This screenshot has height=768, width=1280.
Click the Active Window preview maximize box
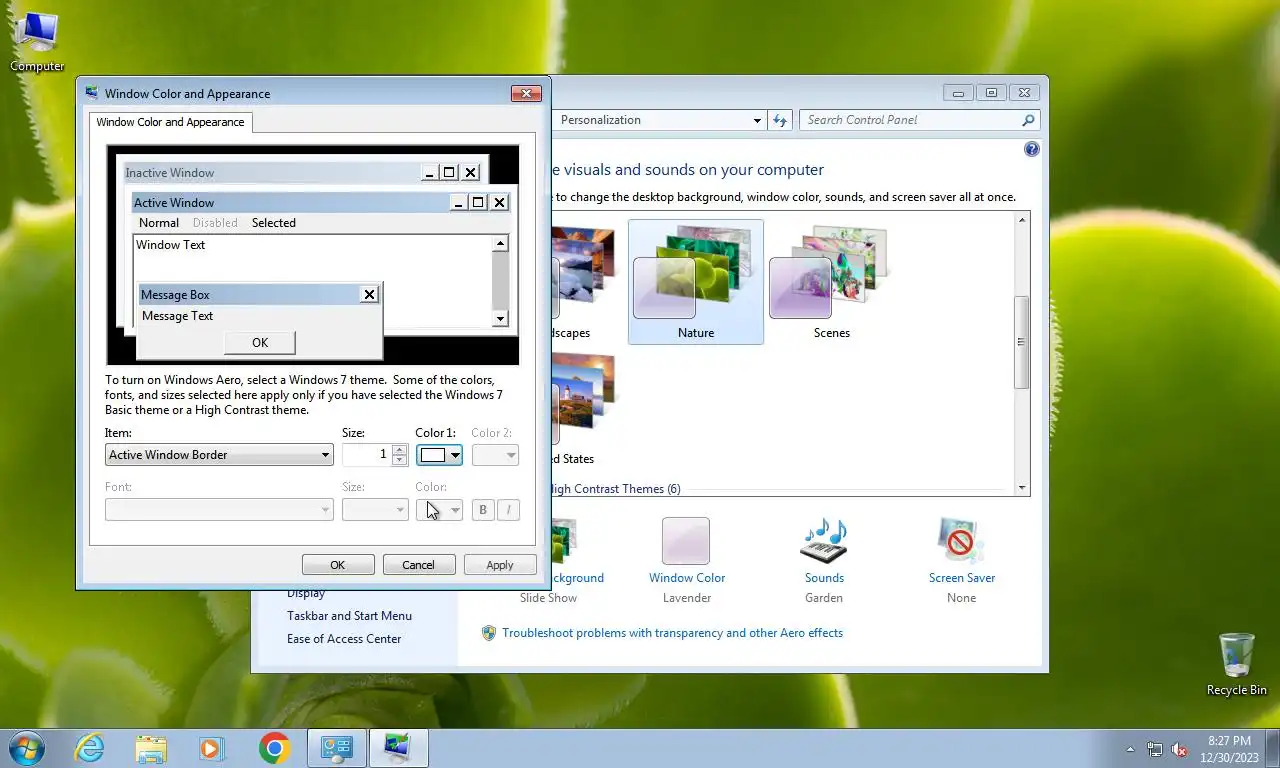[x=478, y=202]
